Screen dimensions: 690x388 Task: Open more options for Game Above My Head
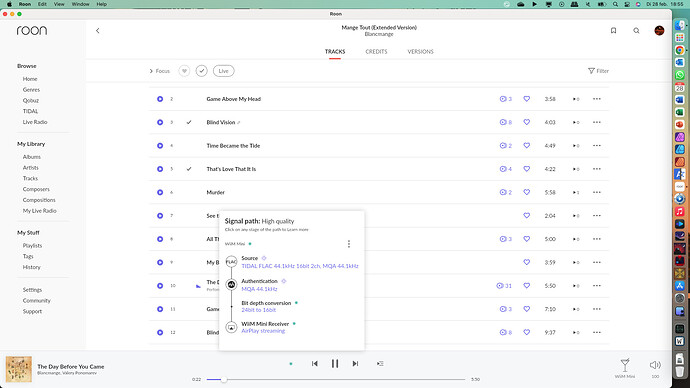point(597,99)
